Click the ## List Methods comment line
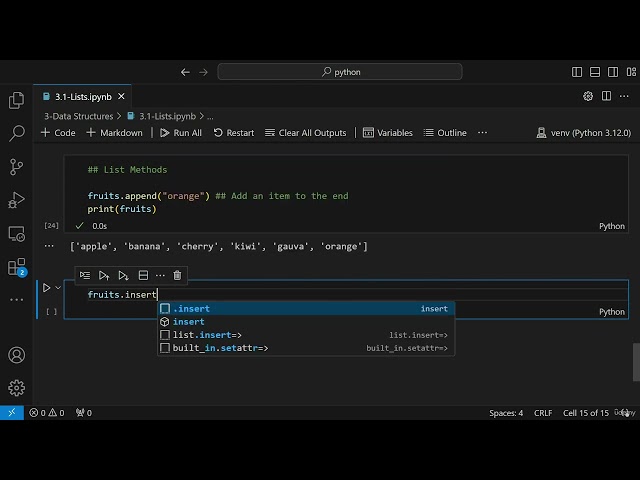This screenshot has width=640, height=480. pos(127,170)
